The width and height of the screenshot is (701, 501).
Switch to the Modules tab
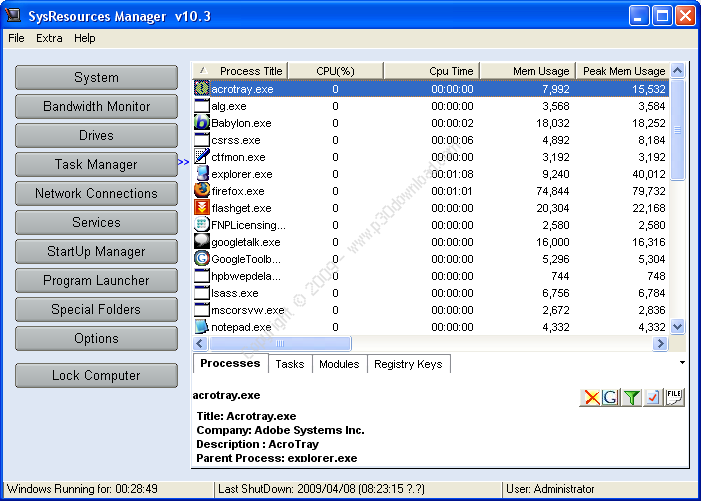coord(339,364)
